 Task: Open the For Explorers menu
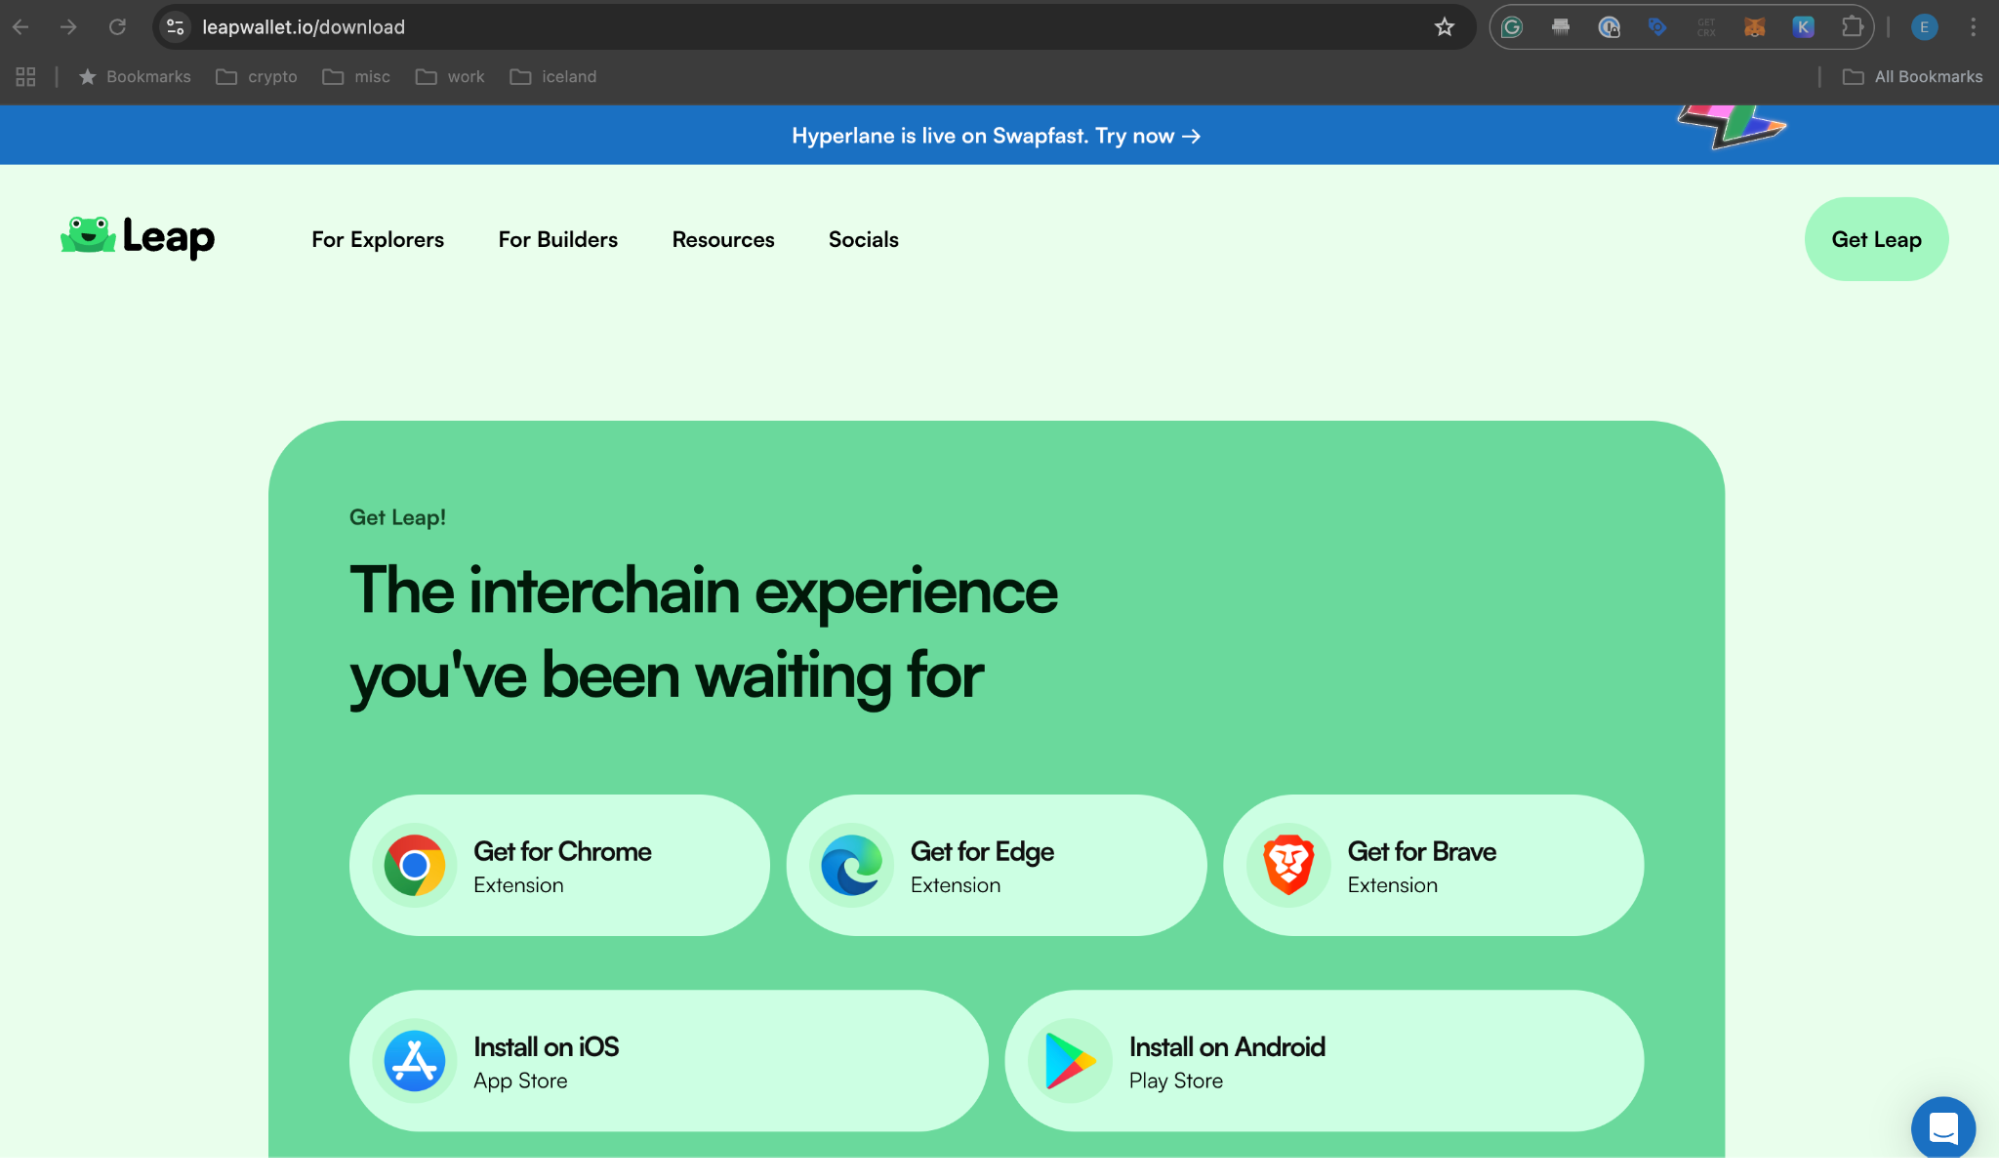point(377,239)
